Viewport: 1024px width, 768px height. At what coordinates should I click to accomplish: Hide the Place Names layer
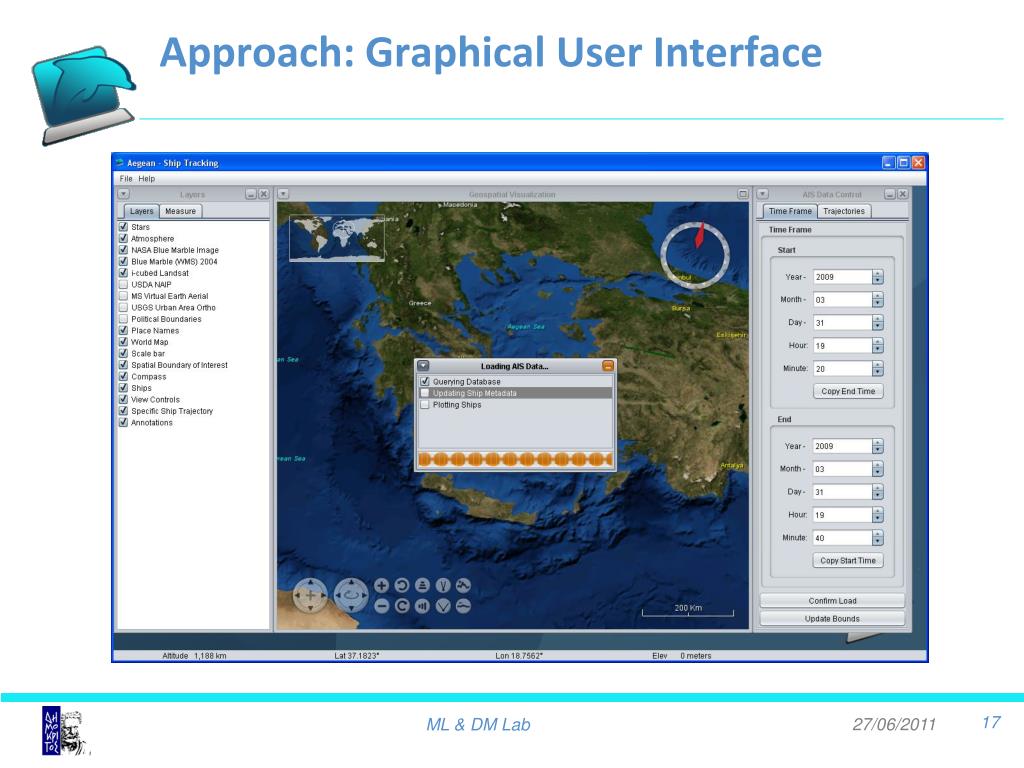tap(123, 330)
